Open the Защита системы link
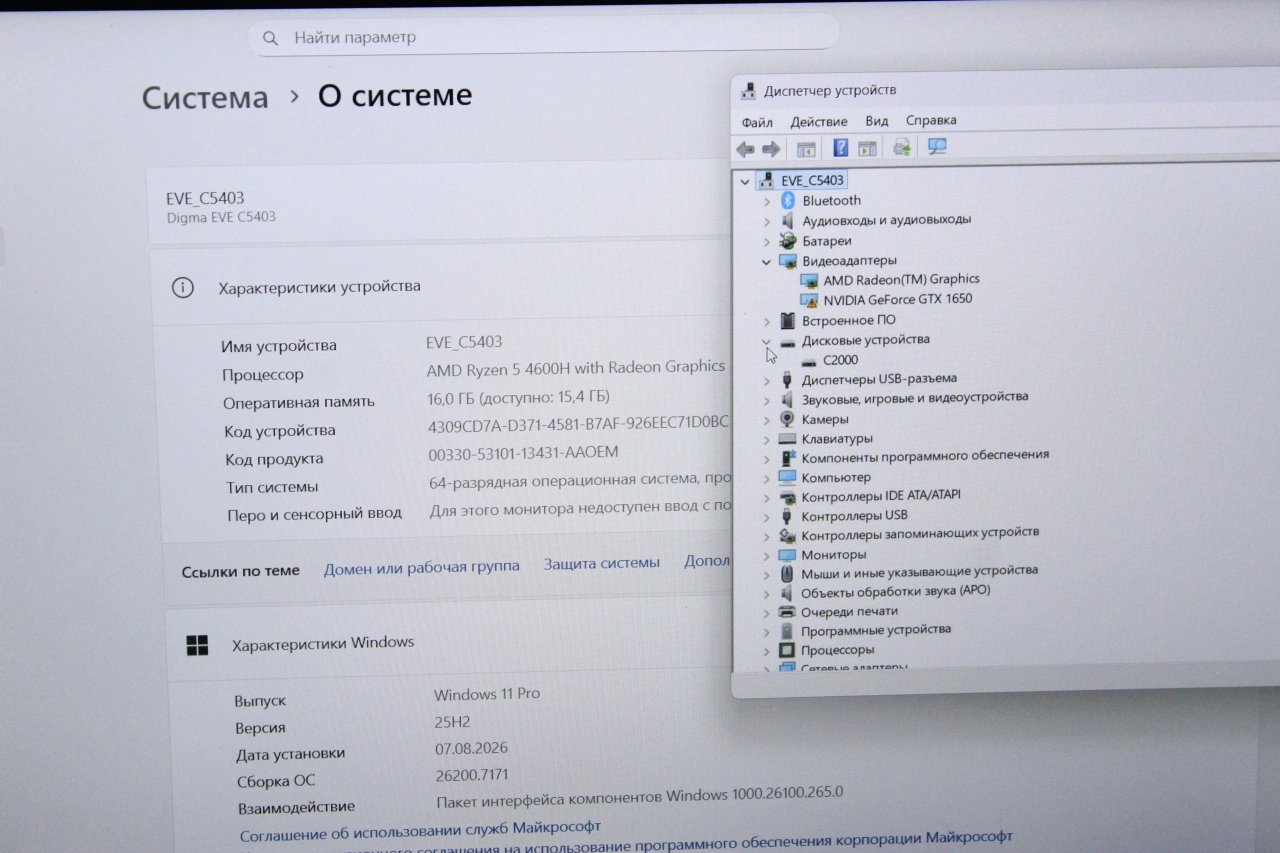Viewport: 1280px width, 853px height. 602,563
